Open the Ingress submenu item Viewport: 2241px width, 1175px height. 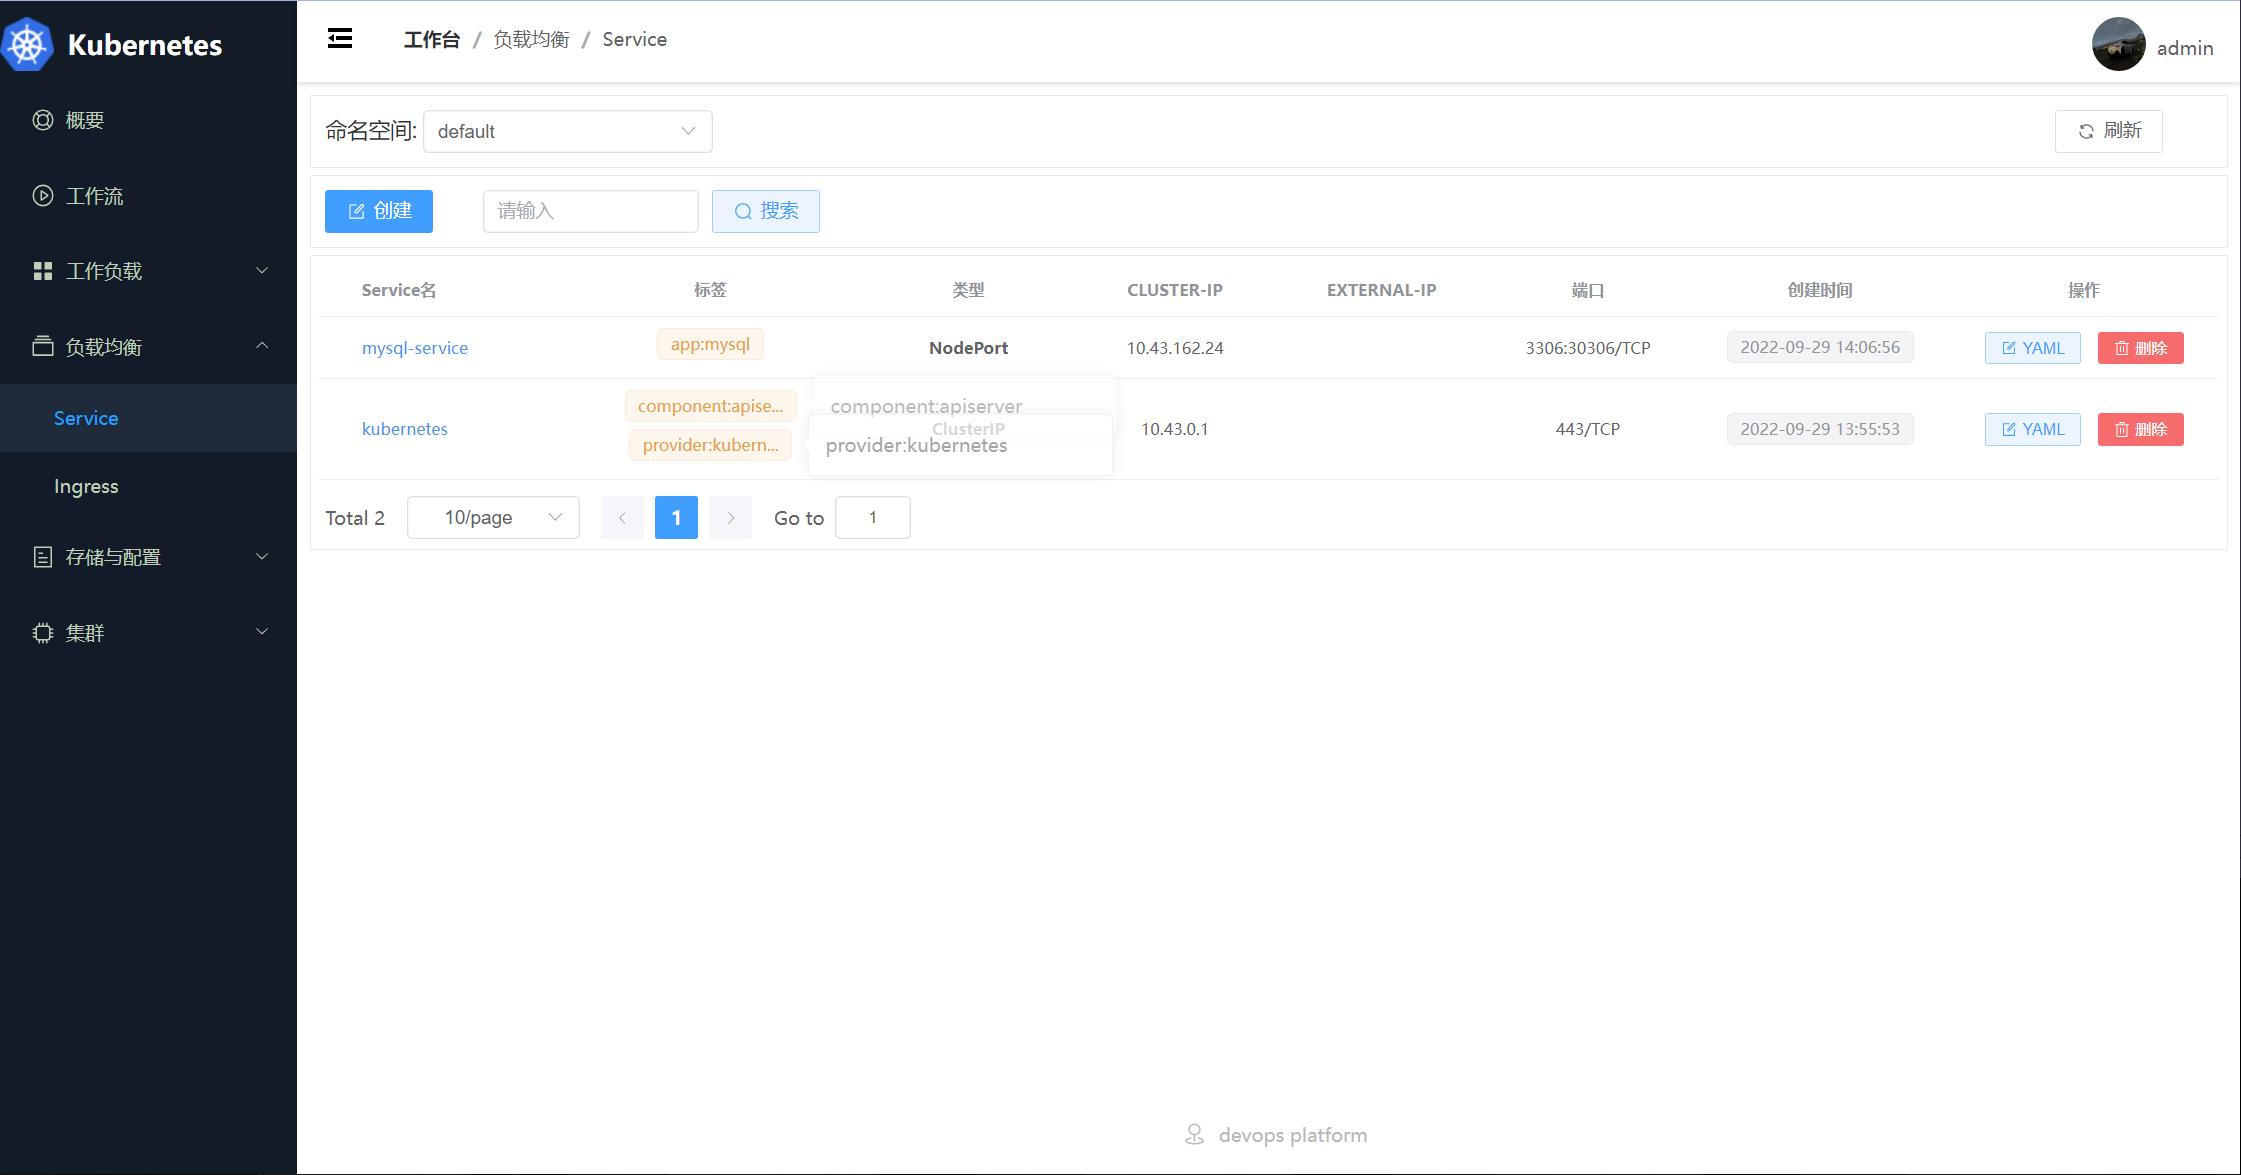click(x=86, y=487)
